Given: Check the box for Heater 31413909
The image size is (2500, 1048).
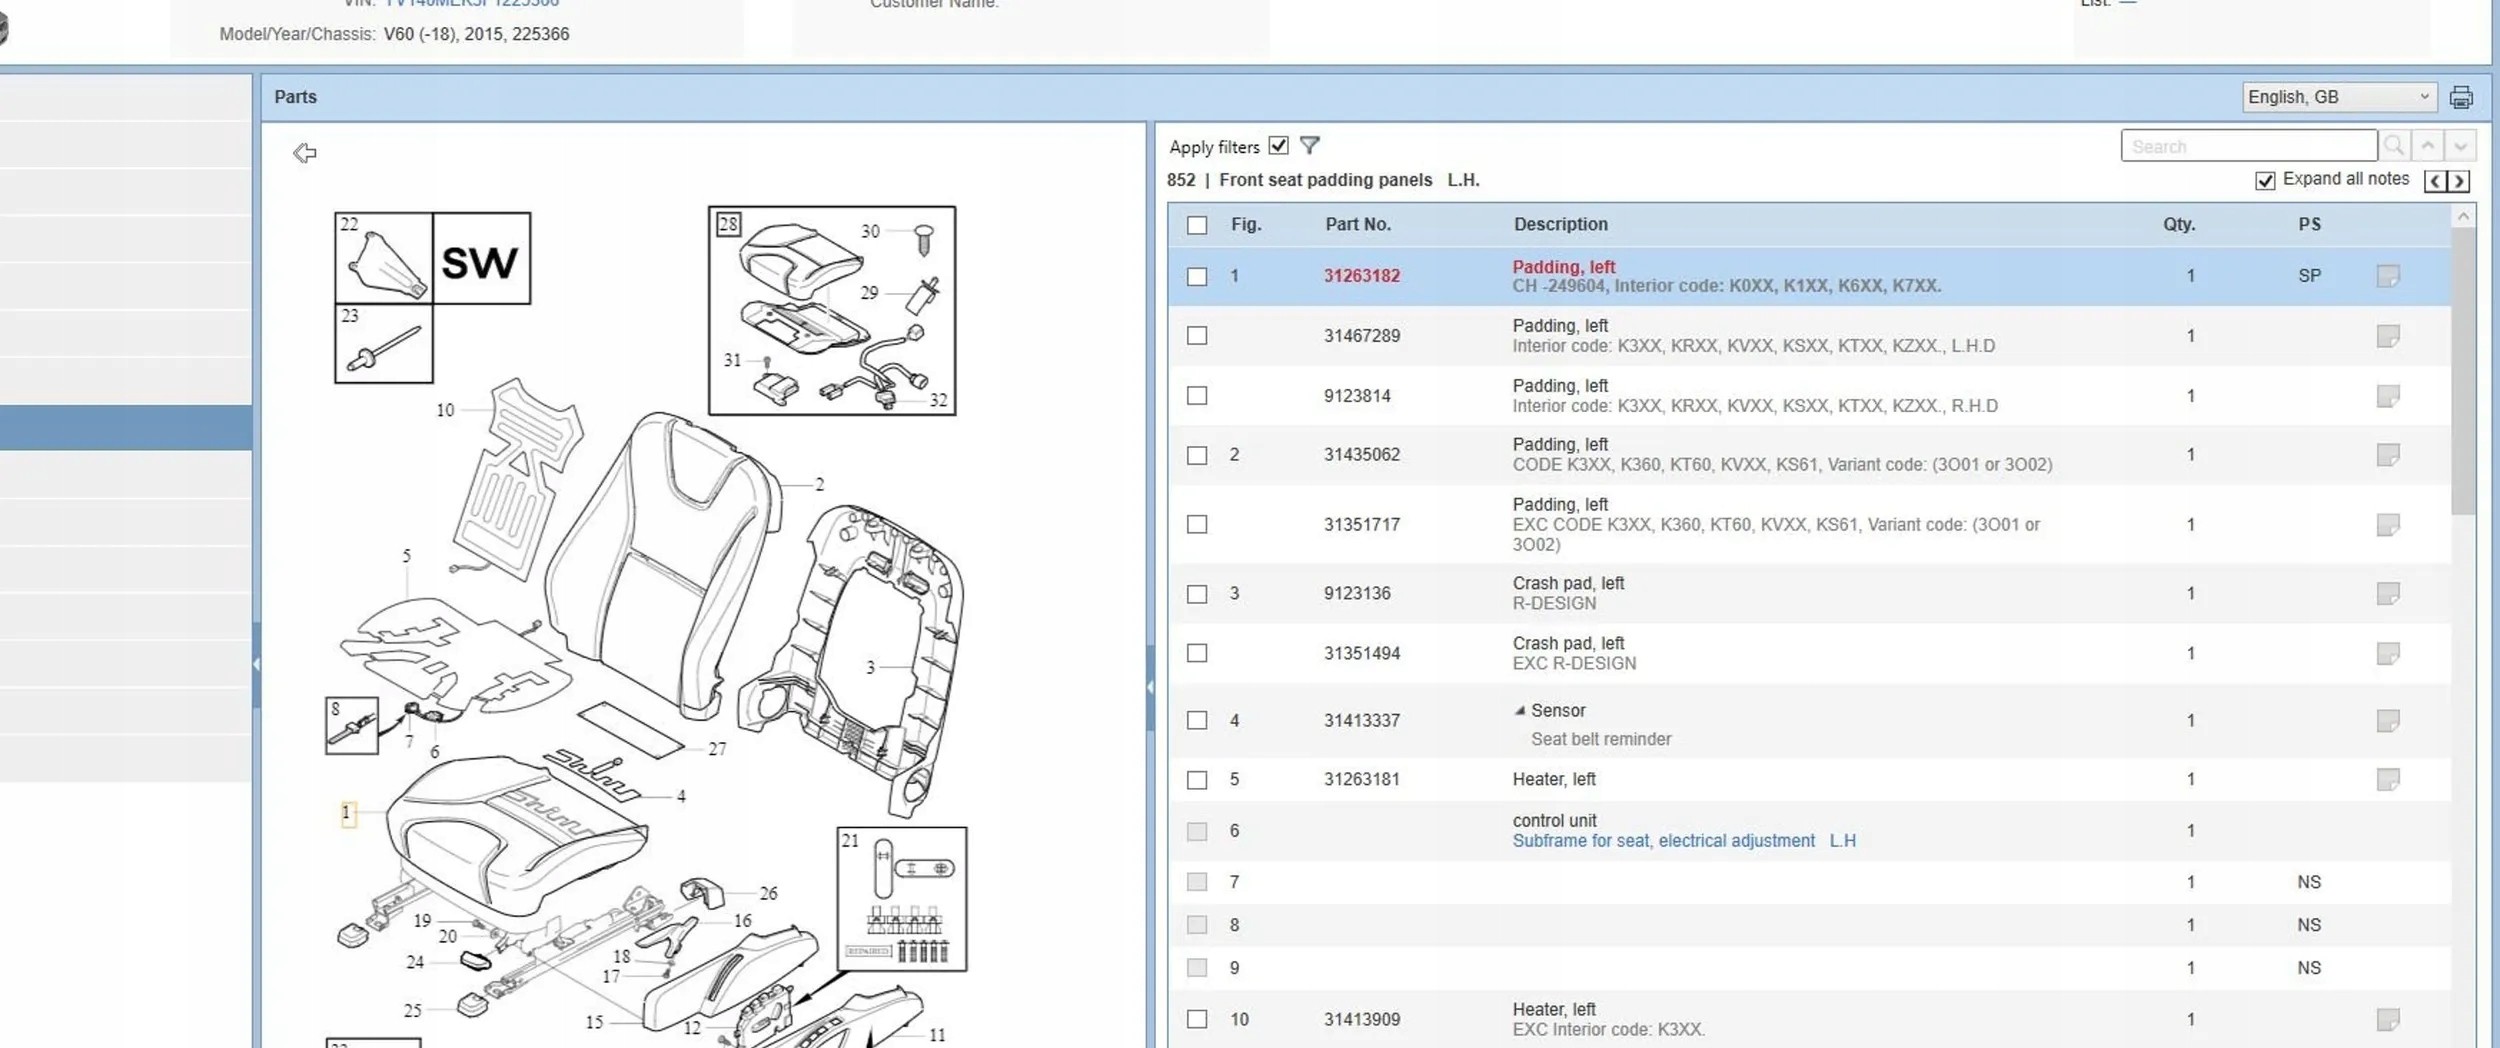Looking at the screenshot, I should tap(1197, 1020).
